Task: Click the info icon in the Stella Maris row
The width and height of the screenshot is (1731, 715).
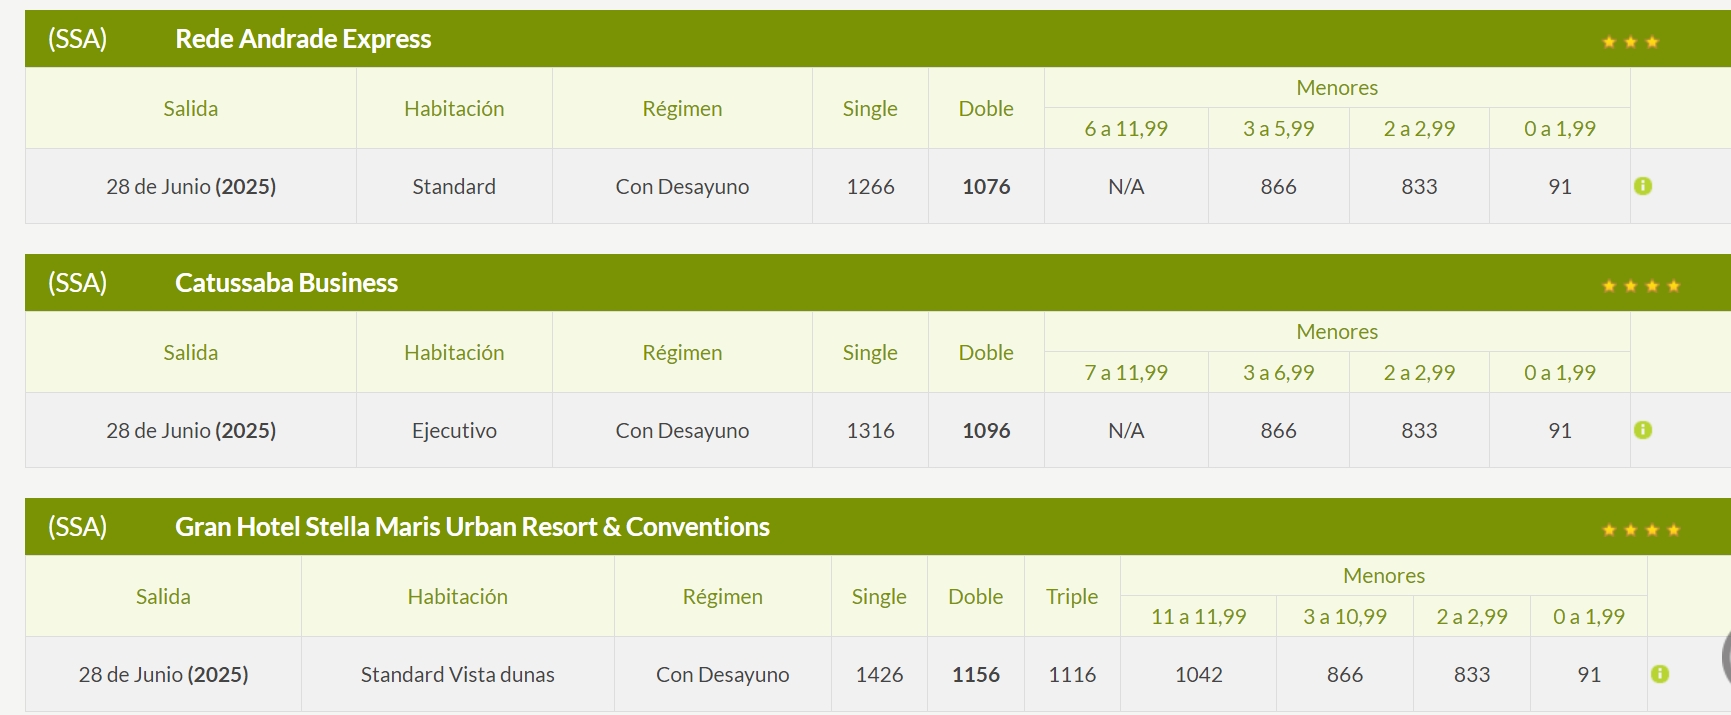Action: click(x=1660, y=674)
